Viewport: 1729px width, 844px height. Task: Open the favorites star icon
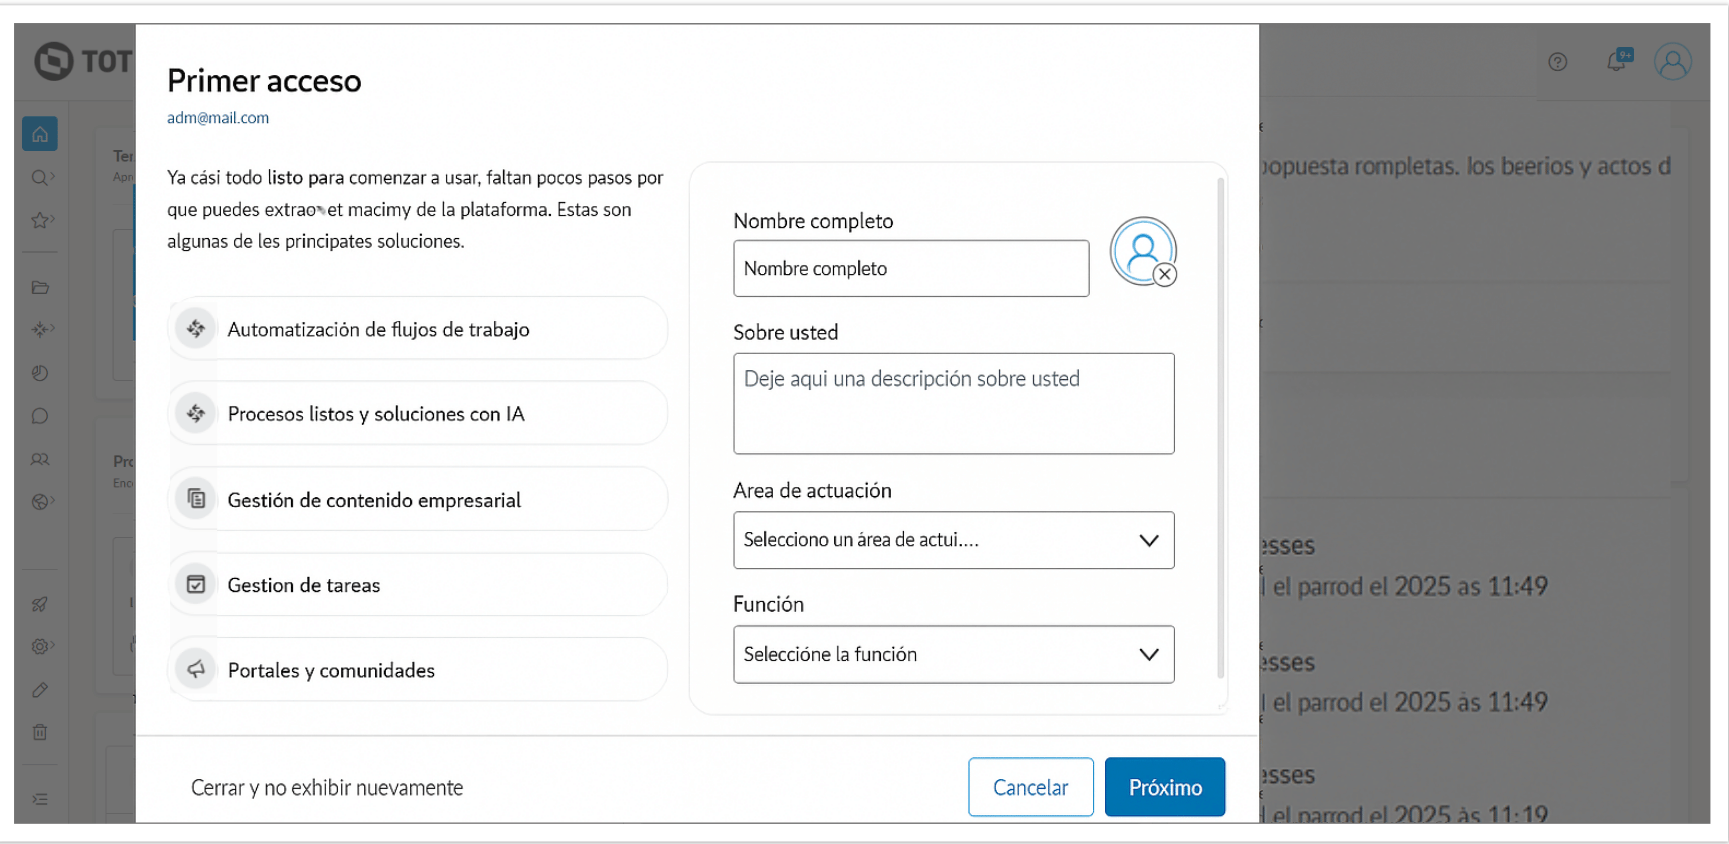pyautogui.click(x=40, y=220)
